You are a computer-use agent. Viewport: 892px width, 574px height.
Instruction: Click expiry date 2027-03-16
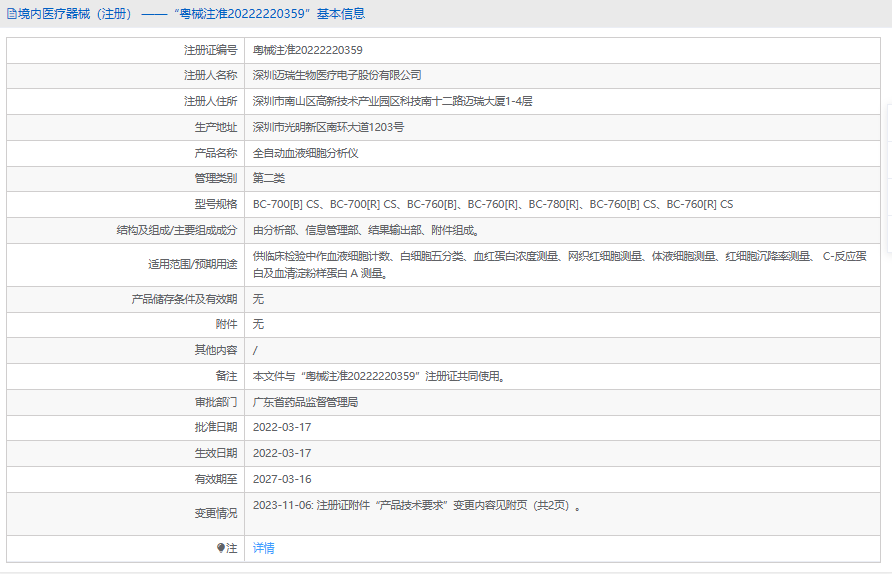point(282,479)
